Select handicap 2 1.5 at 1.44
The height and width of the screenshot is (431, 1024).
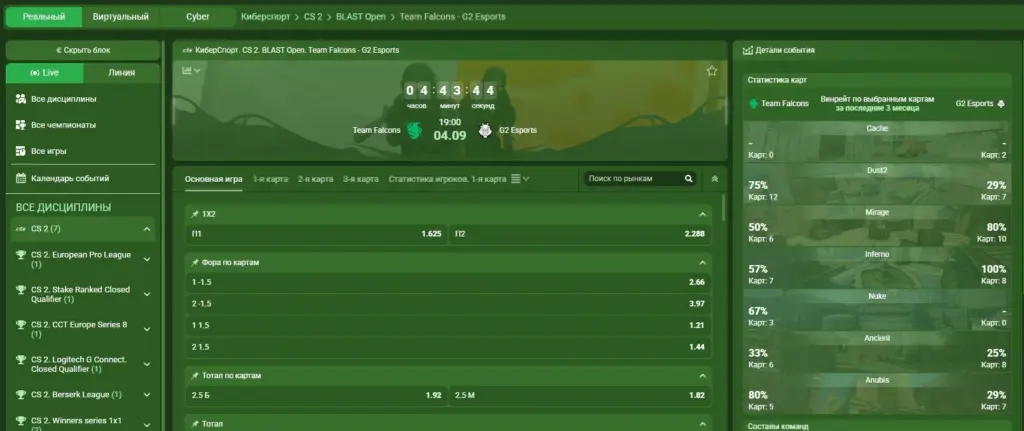coord(449,347)
